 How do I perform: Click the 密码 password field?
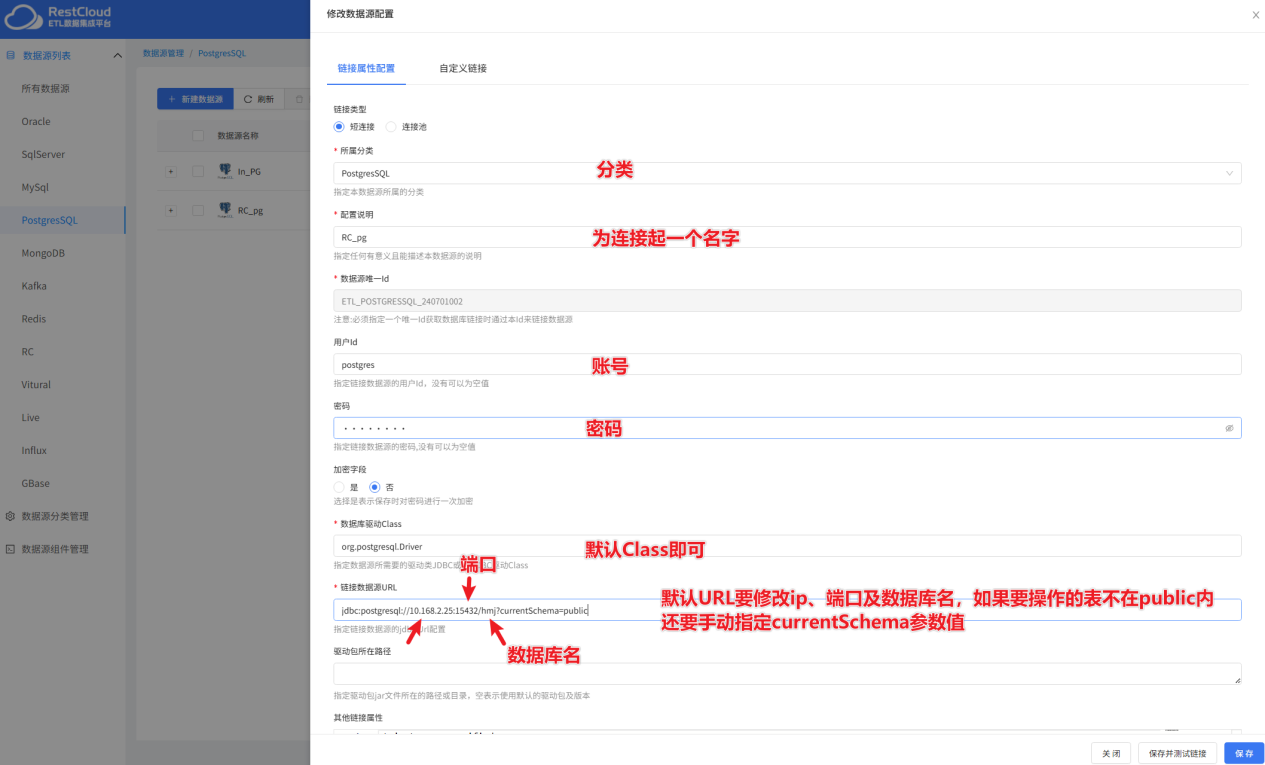tap(787, 428)
